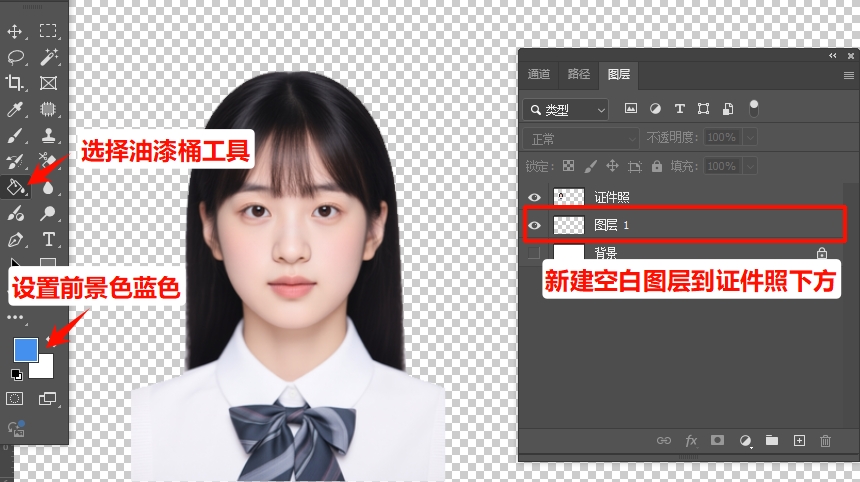
Task: Add a layer style with fx icon
Action: (691, 440)
